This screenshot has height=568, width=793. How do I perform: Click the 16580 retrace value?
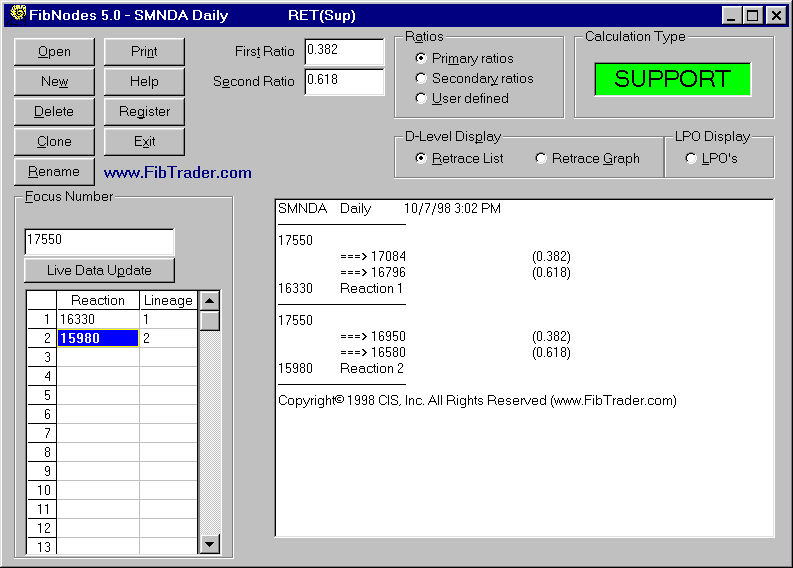tap(388, 353)
